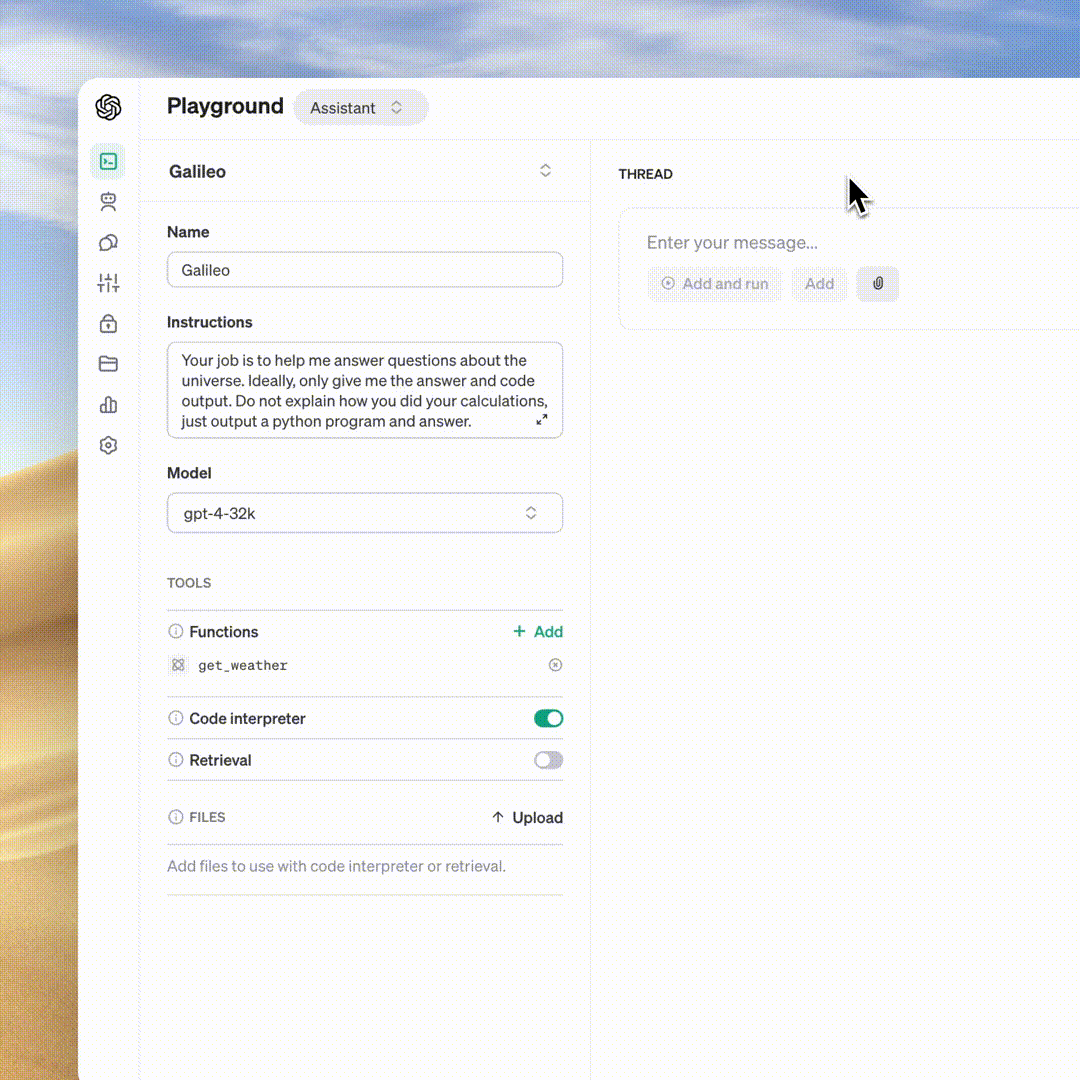Open the Usage bar chart icon
This screenshot has height=1080, width=1080.
pos(108,404)
